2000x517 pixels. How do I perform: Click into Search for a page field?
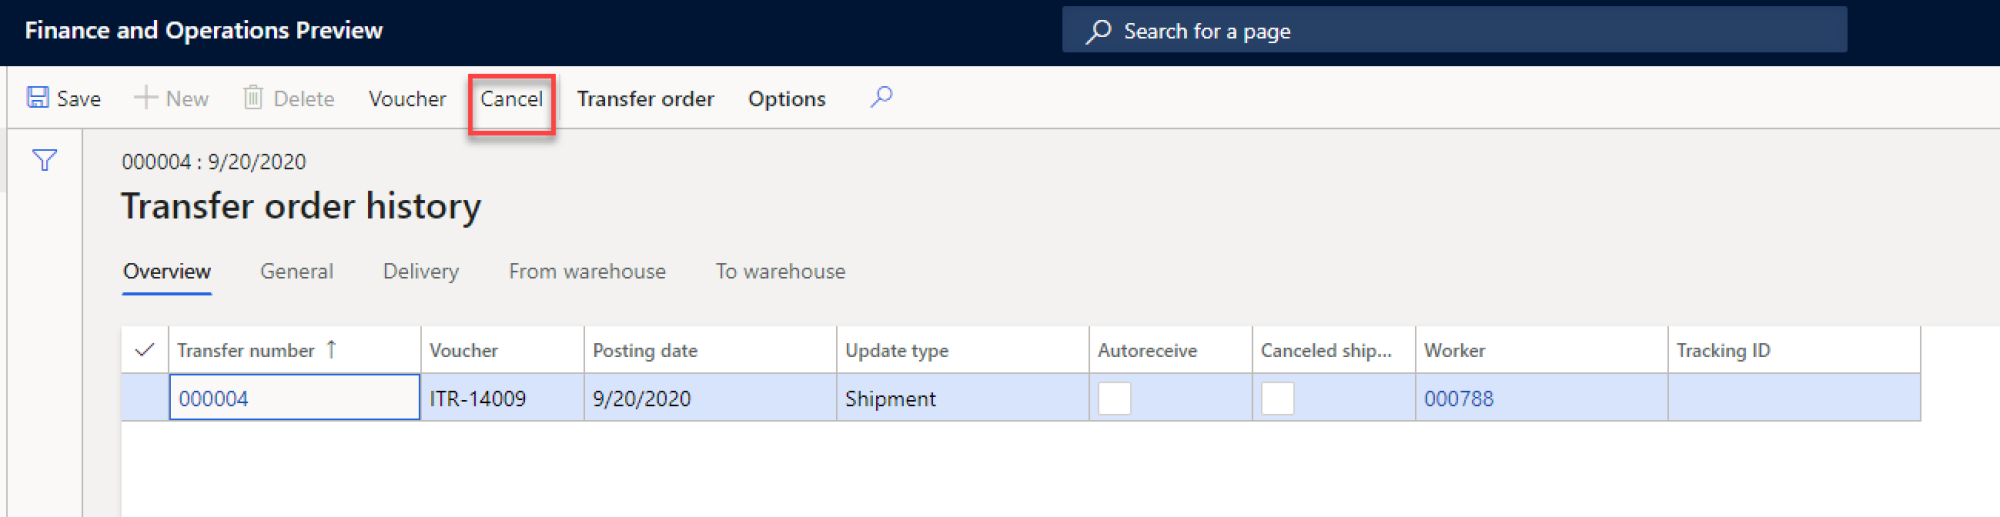click(x=1454, y=31)
